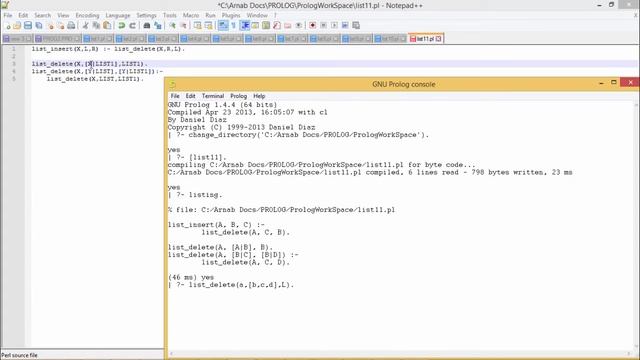Viewport: 640px width, 360px height.
Task: Click the Paste clipboard icon
Action: [x=107, y=25]
